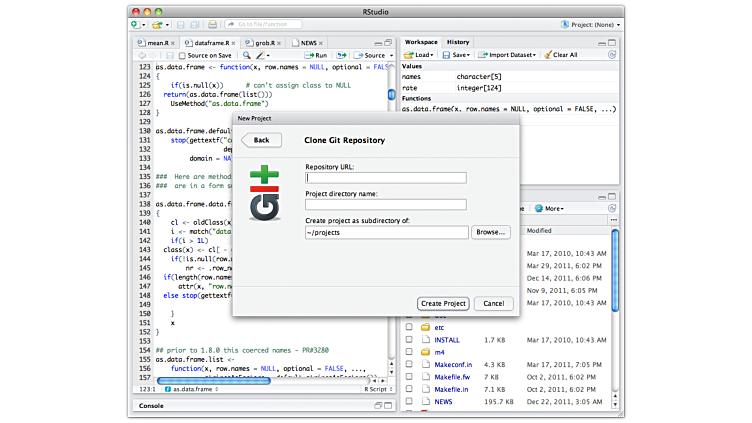This screenshot has height=423, width=752.
Task: Check the box next to INSTALL file
Action: [x=409, y=340]
